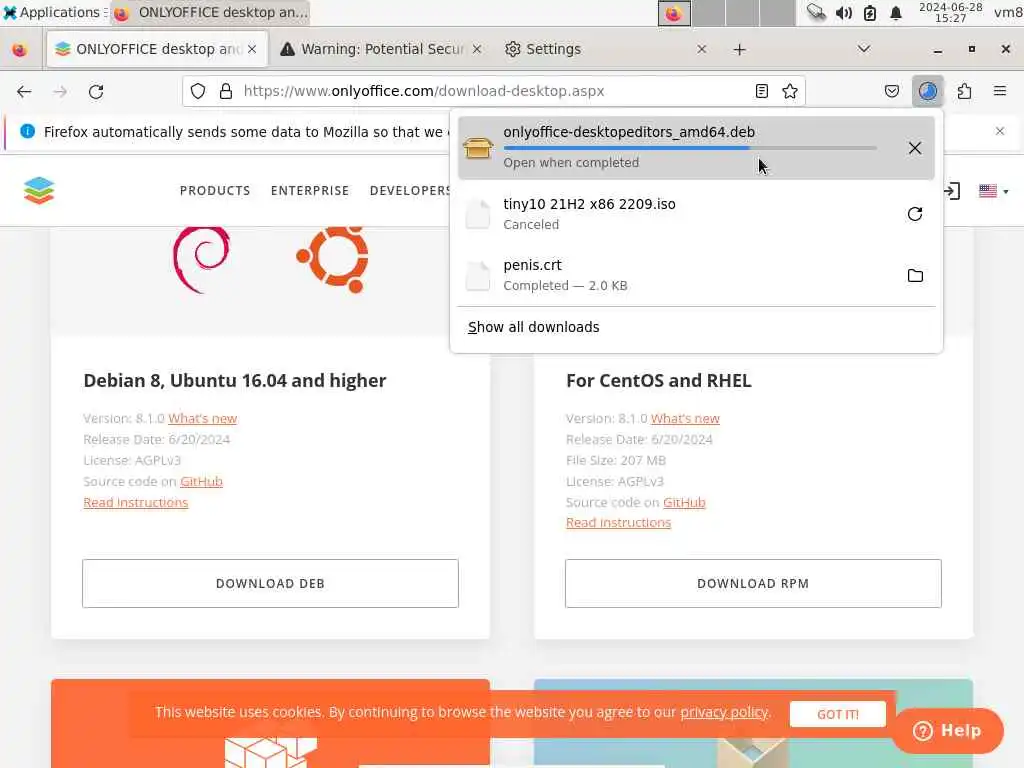Bookmark this page with the star
Viewport: 1024px width, 768px height.
[790, 91]
